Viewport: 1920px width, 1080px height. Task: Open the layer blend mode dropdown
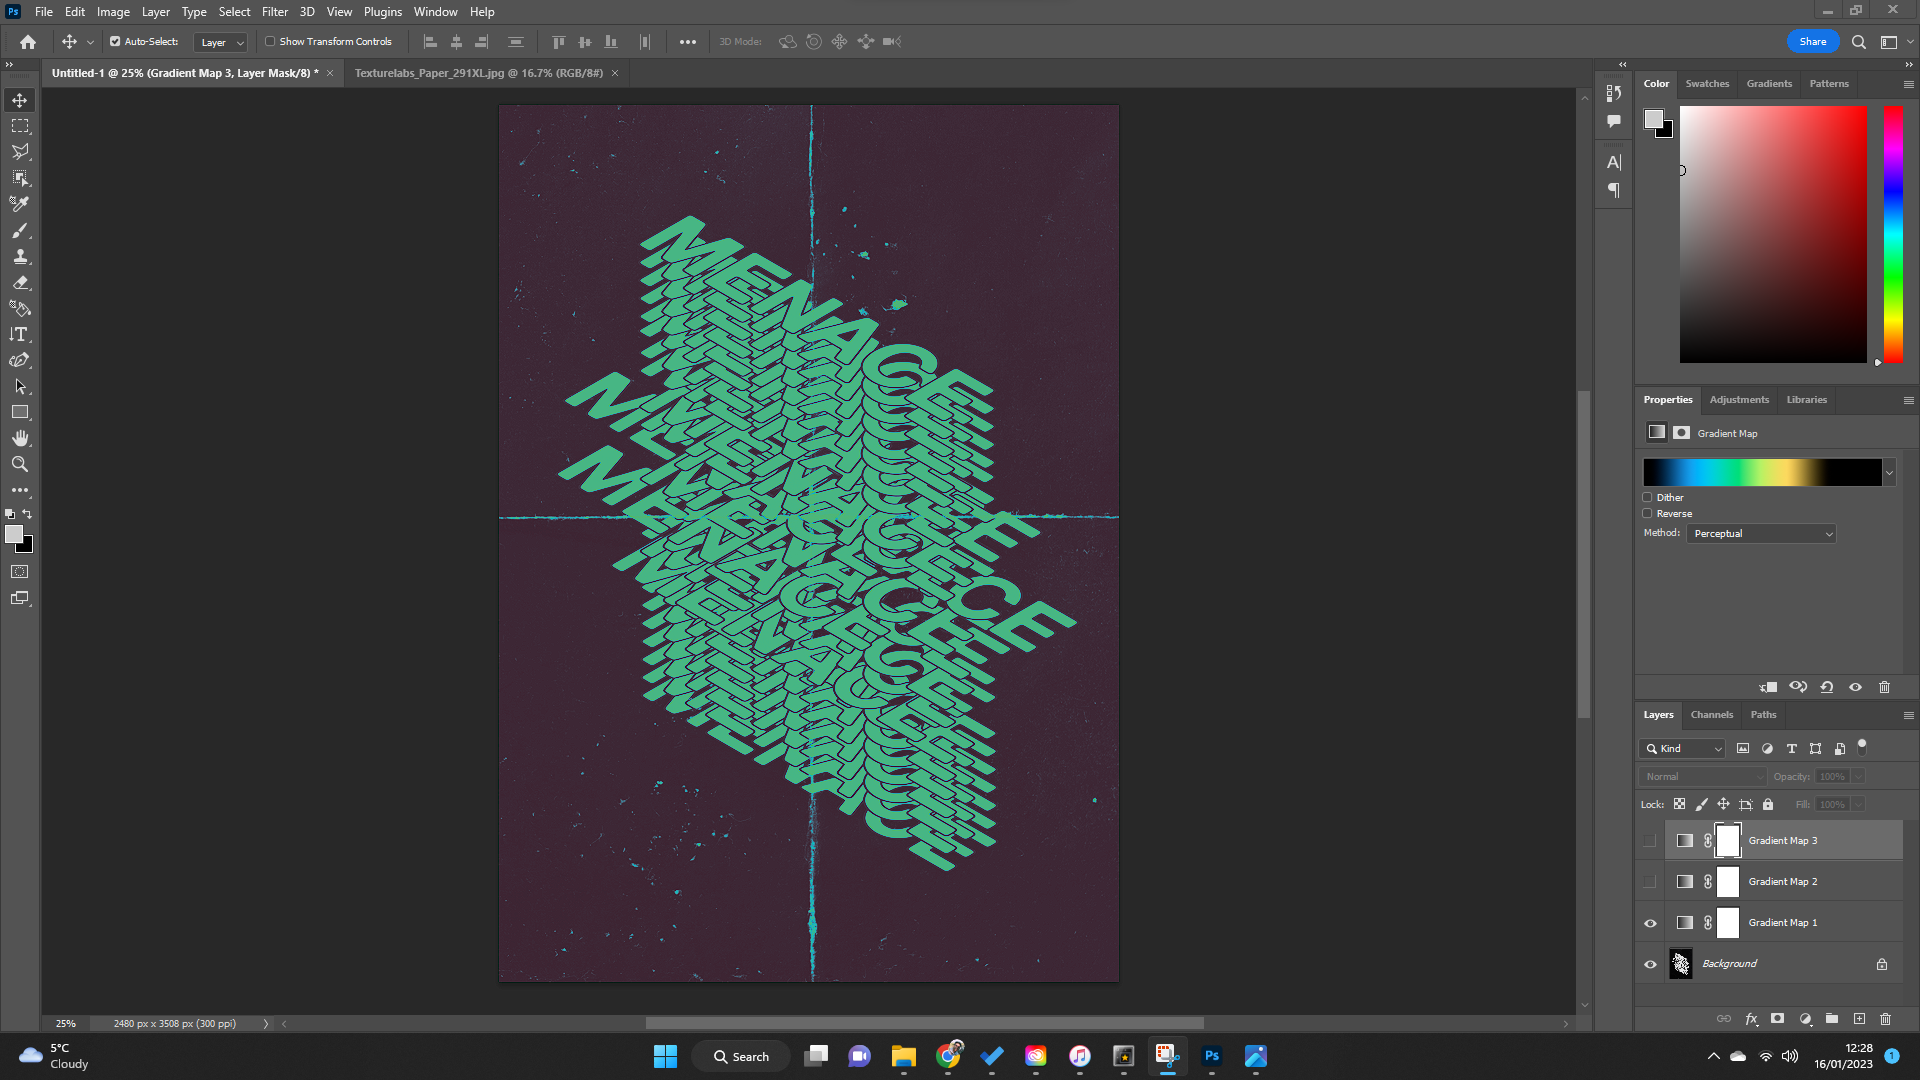pos(1702,776)
